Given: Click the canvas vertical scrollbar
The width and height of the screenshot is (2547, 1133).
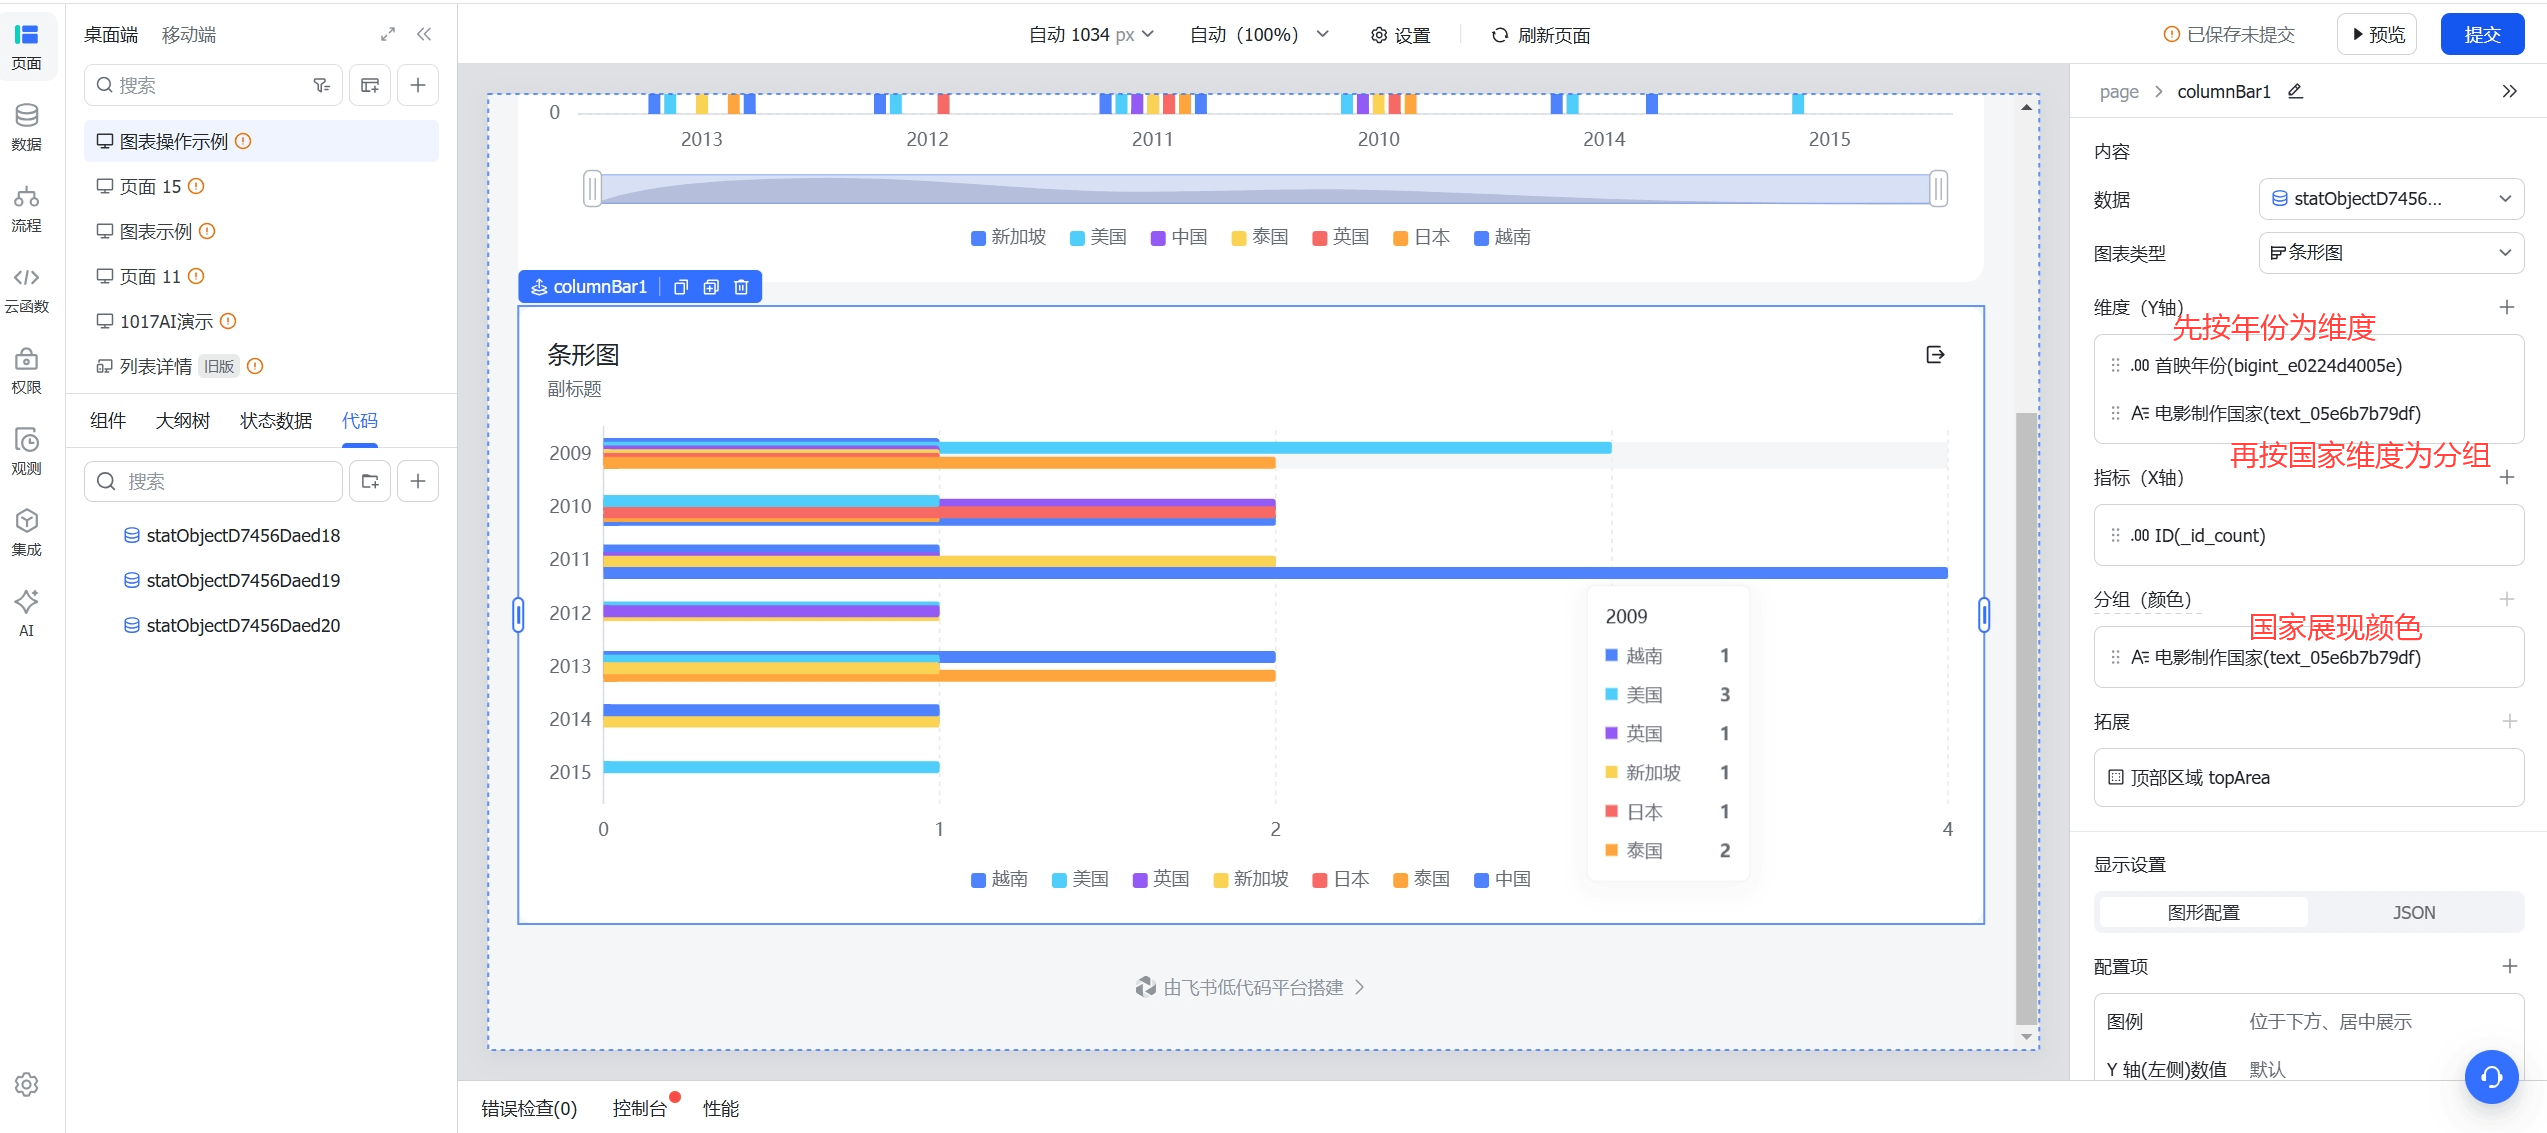Looking at the screenshot, I should [x=2026, y=719].
